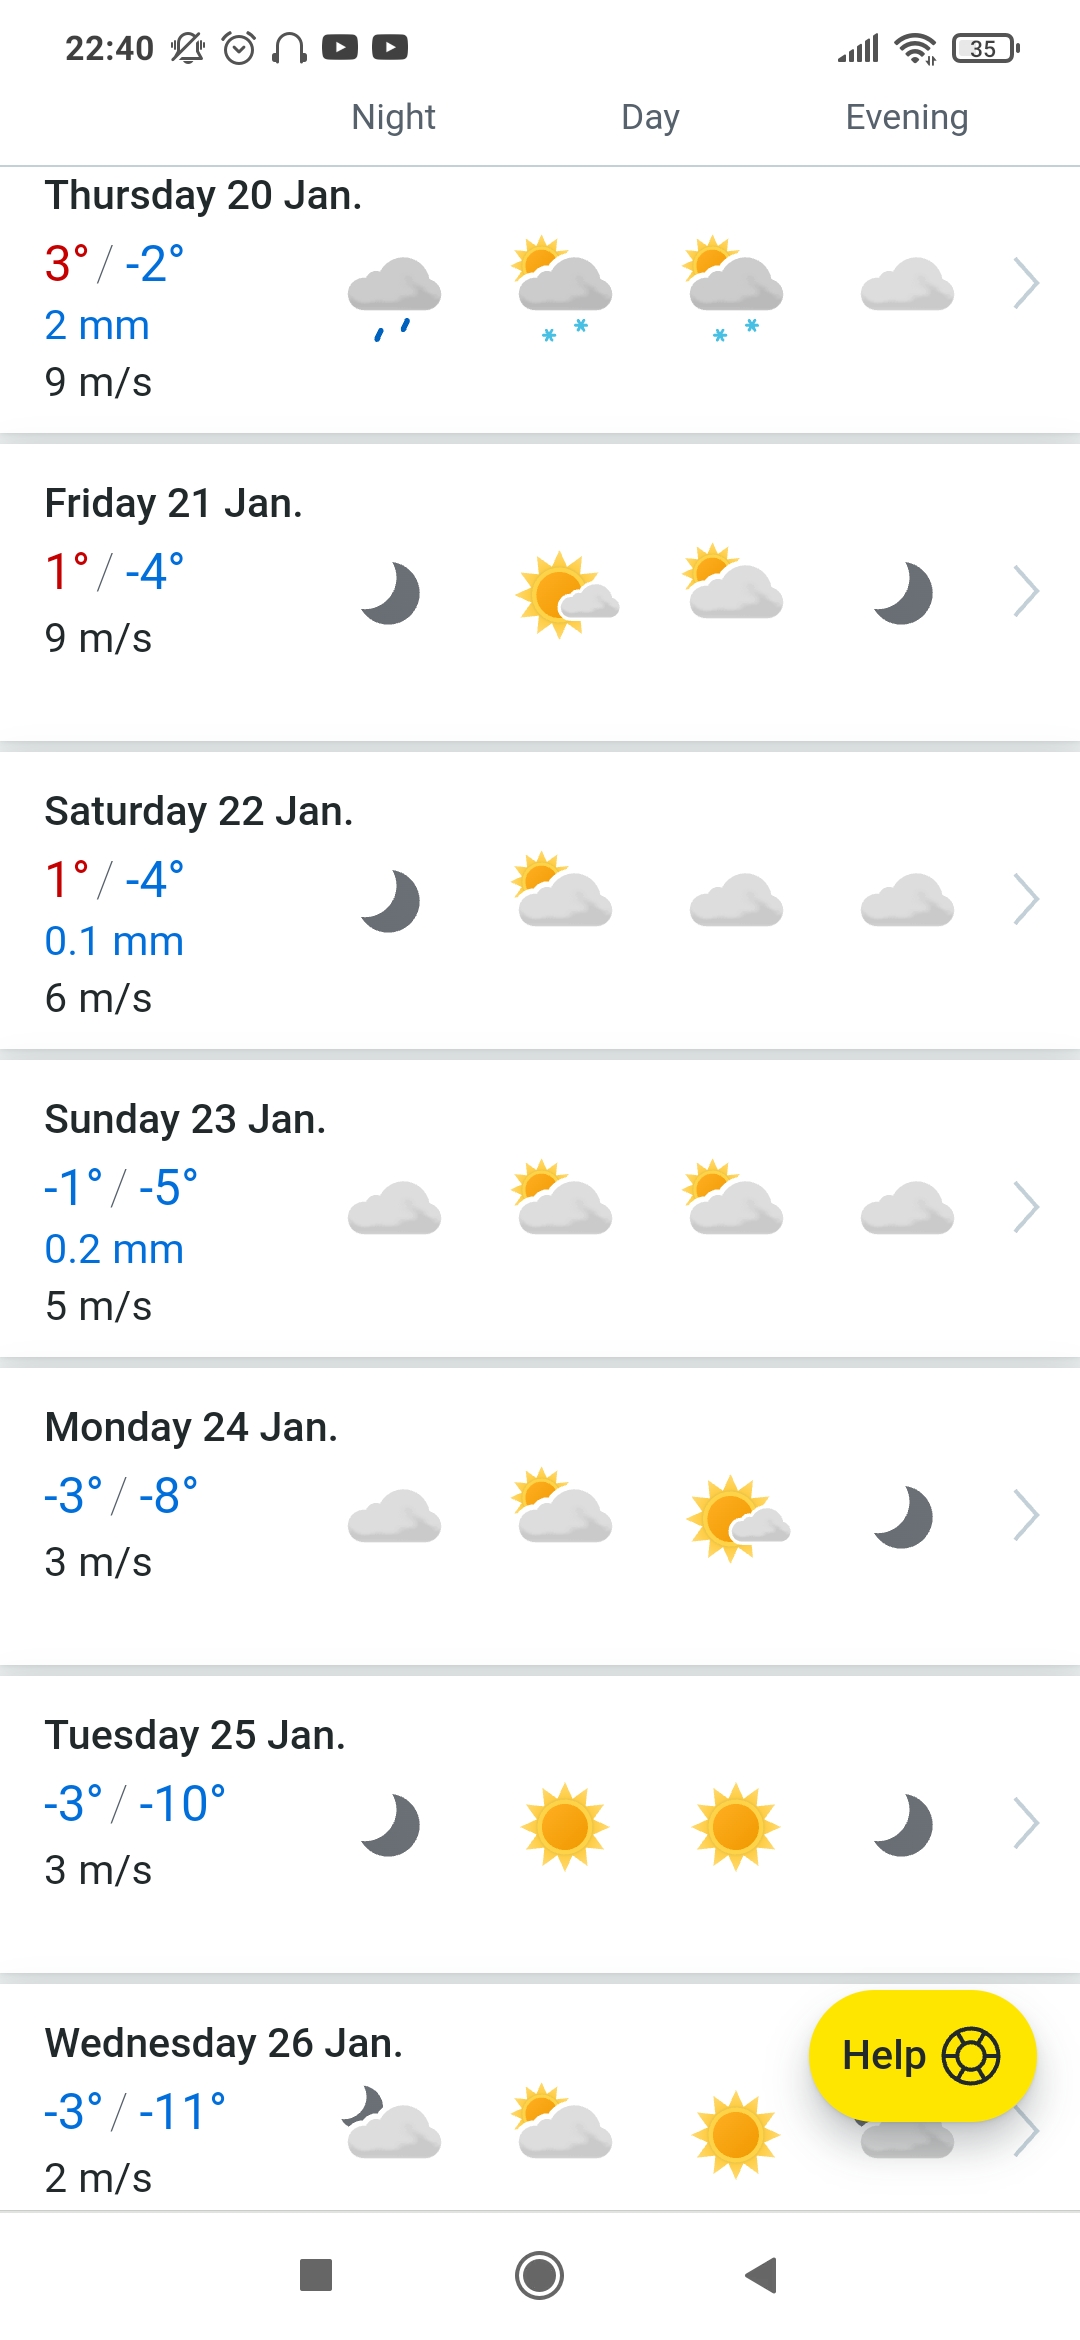This screenshot has width=1080, height=2340.
Task: Open the Sunday 23 Jan. heading
Action: (186, 1120)
